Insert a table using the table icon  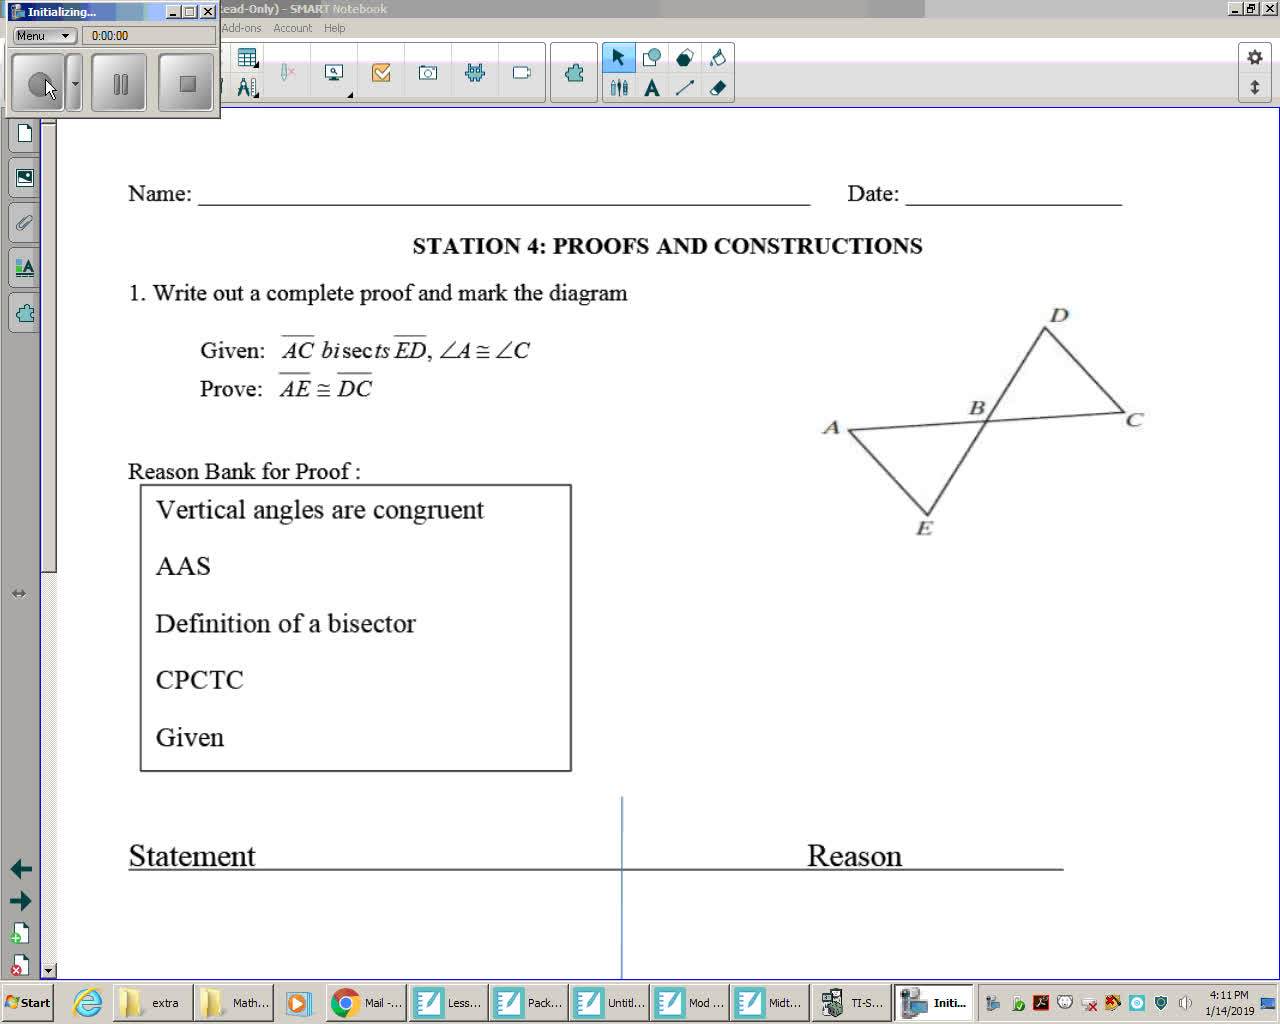point(247,58)
